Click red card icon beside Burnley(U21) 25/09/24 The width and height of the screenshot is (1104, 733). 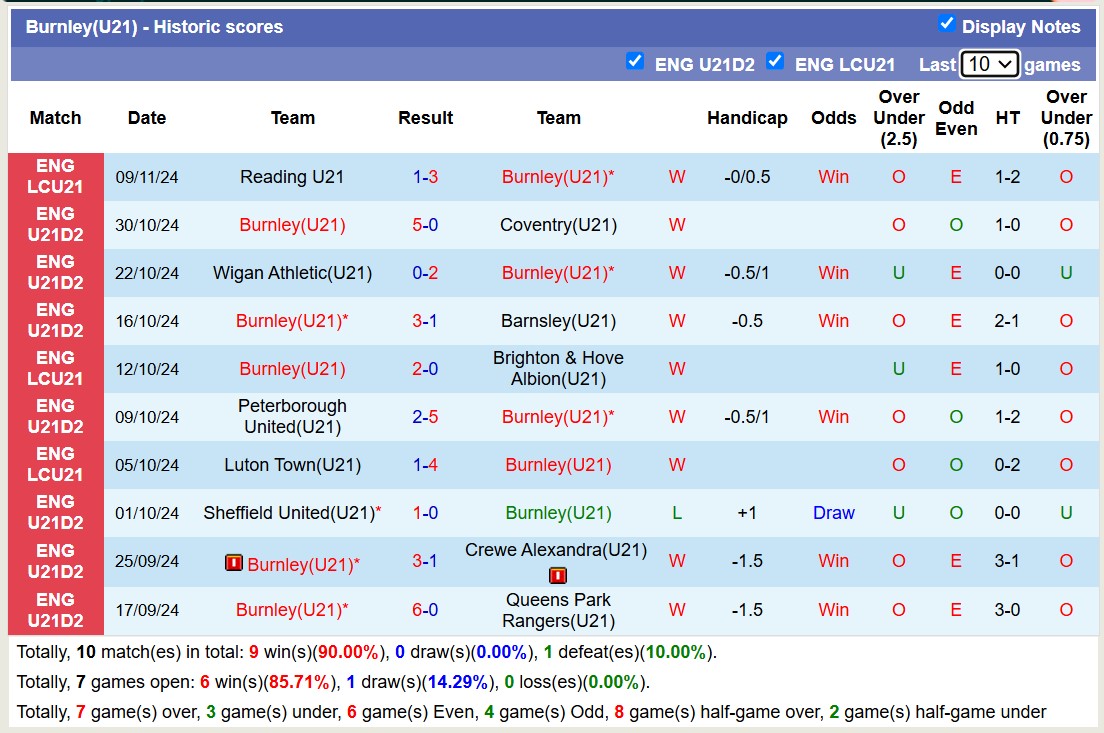(234, 564)
